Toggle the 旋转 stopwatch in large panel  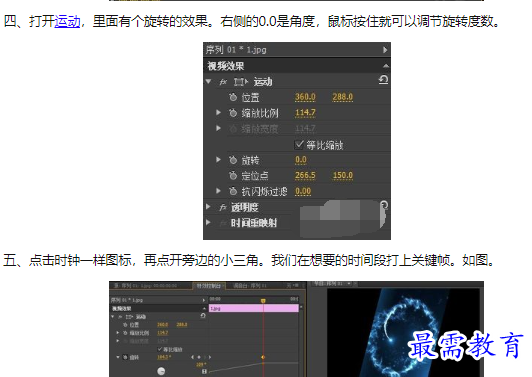(x=233, y=160)
